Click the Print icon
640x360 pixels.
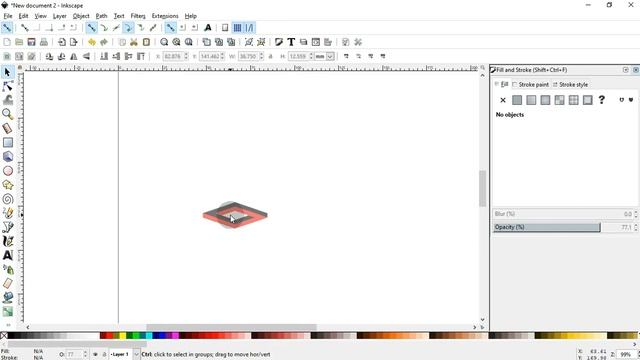[x=44, y=42]
